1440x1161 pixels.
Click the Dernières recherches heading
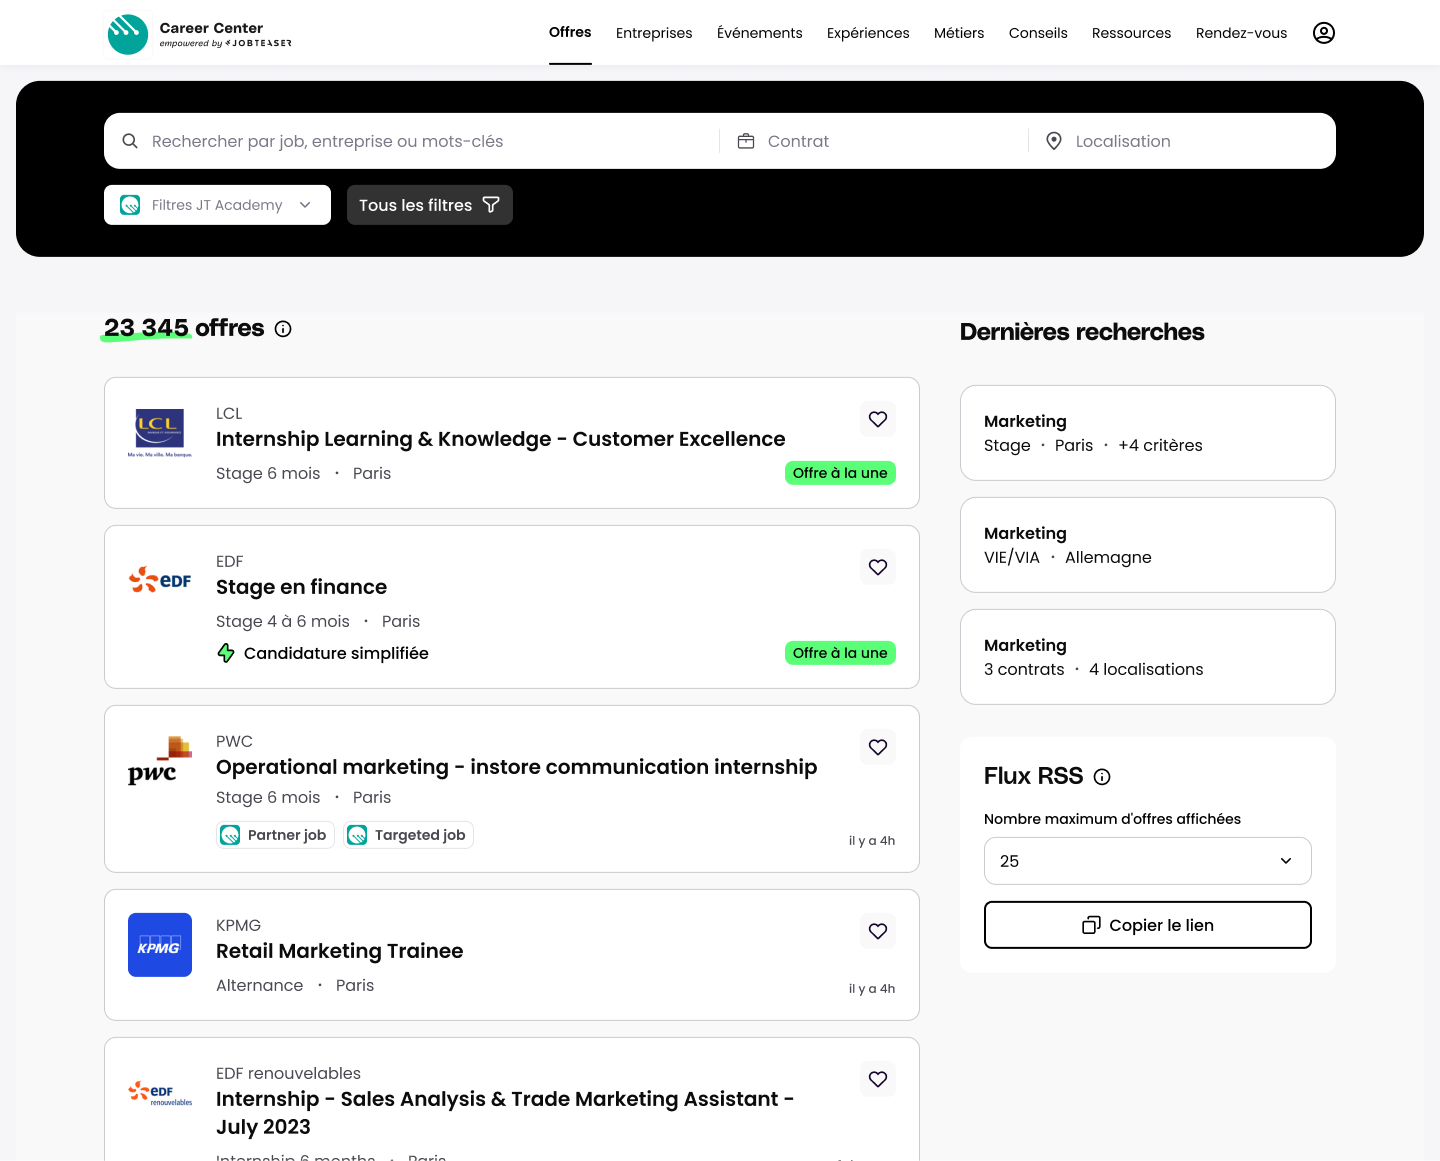click(x=1082, y=332)
